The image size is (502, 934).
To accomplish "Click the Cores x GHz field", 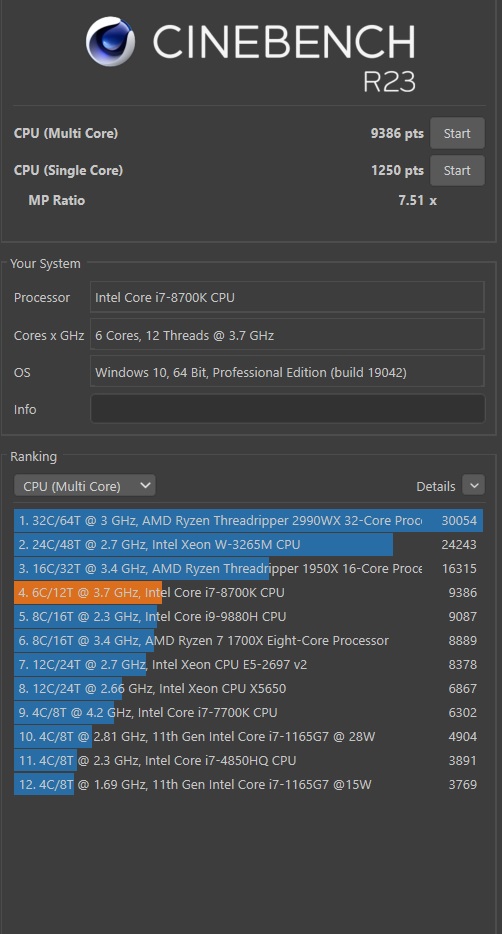I will (288, 335).
